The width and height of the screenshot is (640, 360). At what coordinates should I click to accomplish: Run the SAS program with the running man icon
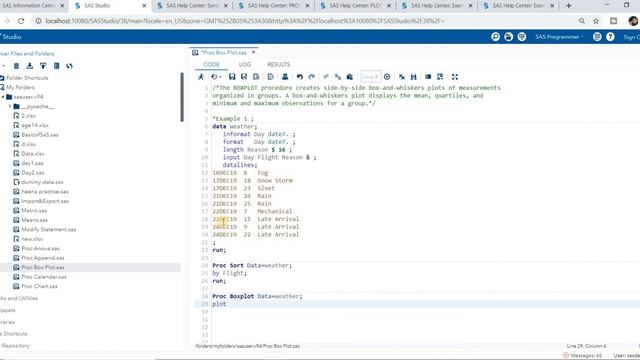(201, 77)
